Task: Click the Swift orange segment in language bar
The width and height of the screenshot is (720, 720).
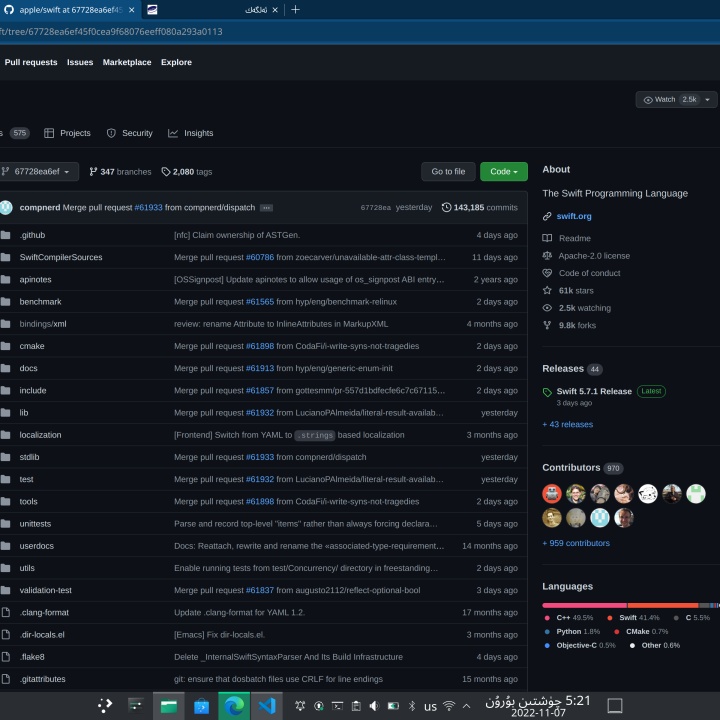Action: [663, 606]
